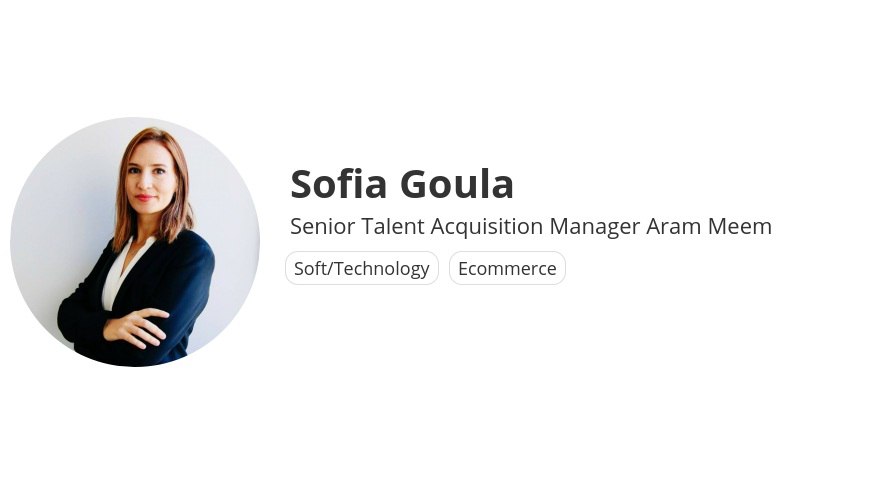Viewport: 876px width, 485px height.
Task: Click the word Manager in job title
Action: click(x=594, y=227)
